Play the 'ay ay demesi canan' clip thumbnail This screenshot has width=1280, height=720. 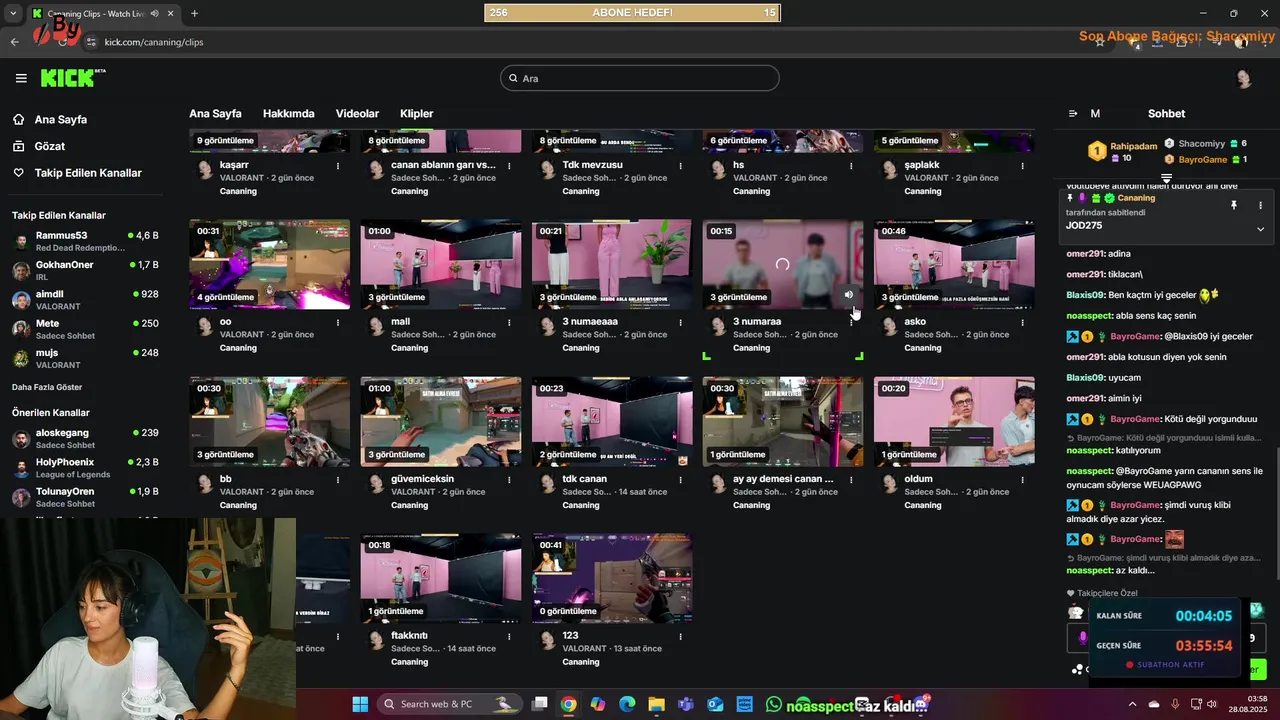tap(783, 421)
